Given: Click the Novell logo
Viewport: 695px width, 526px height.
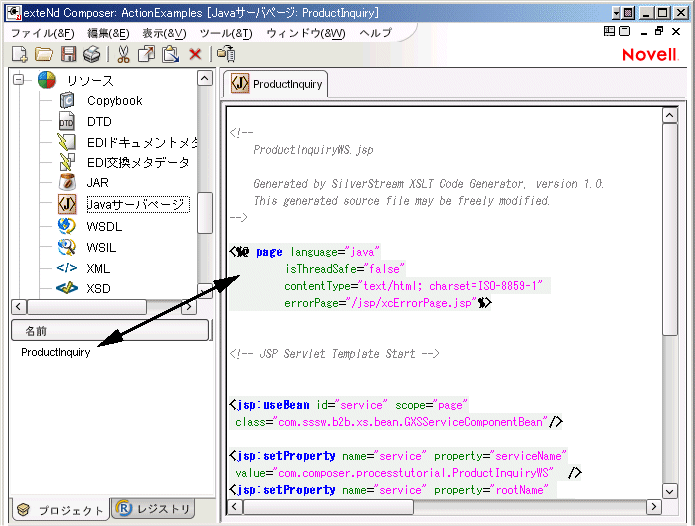Looking at the screenshot, I should [x=650, y=55].
